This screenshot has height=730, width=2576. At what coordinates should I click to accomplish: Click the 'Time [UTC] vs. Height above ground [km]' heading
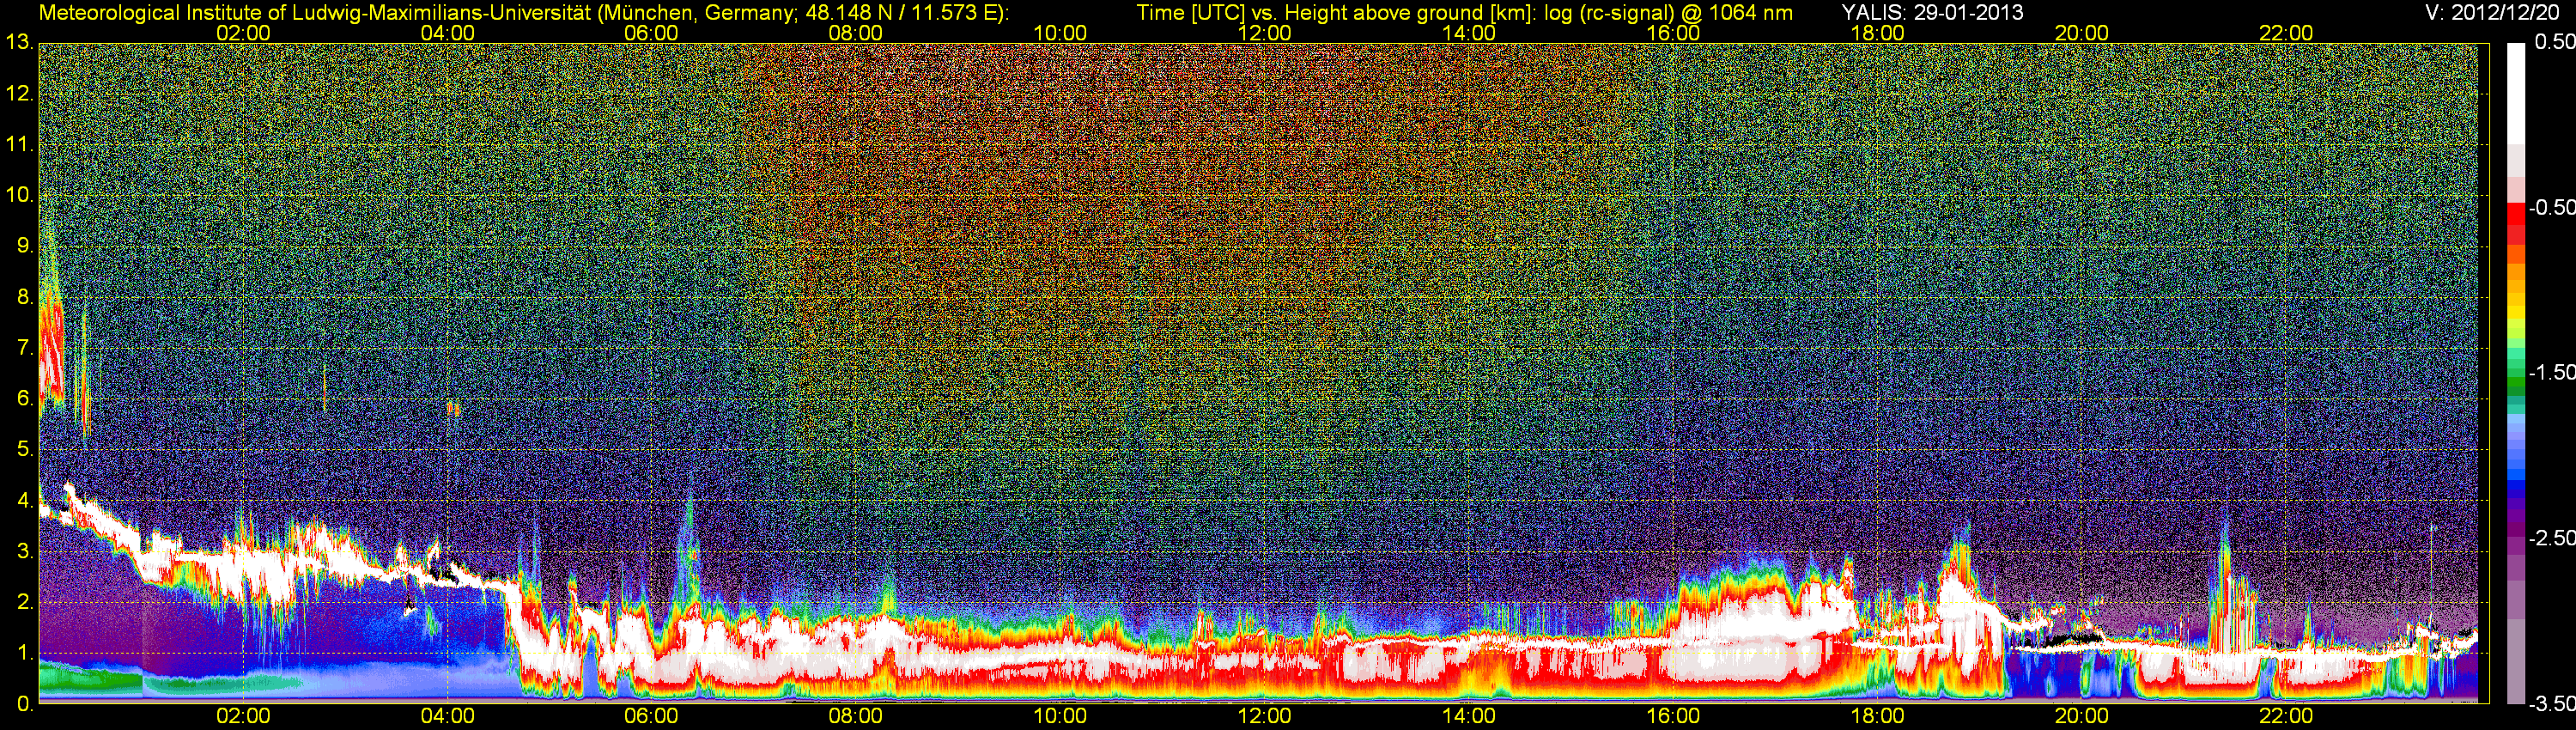(1335, 13)
